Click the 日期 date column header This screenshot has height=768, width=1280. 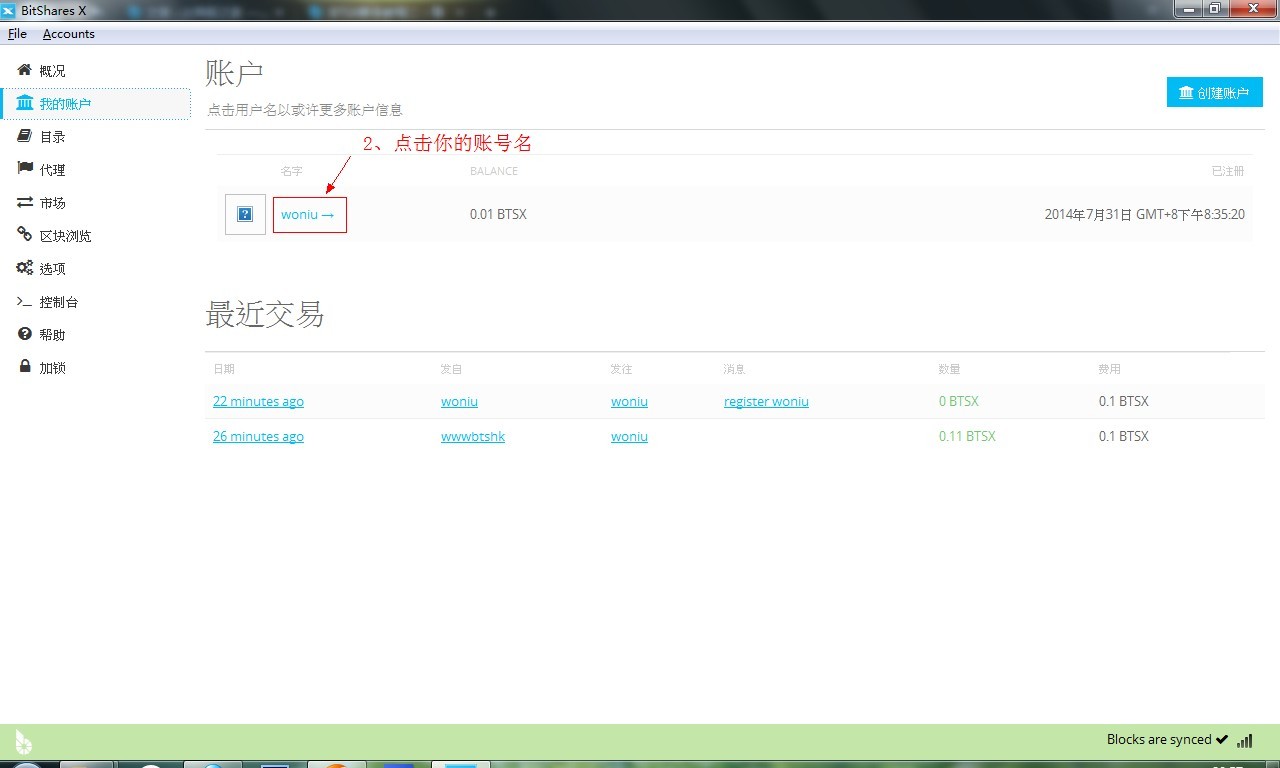(x=224, y=369)
